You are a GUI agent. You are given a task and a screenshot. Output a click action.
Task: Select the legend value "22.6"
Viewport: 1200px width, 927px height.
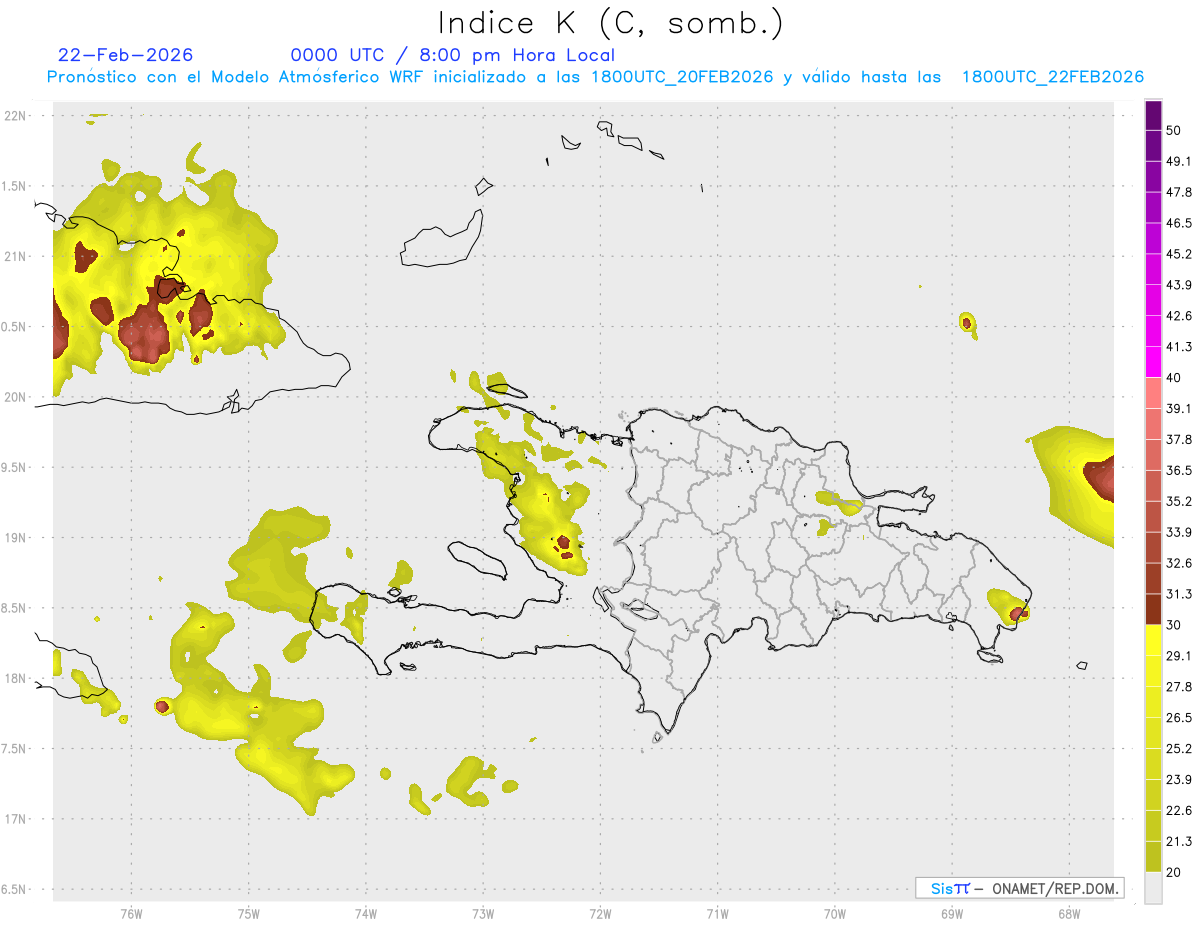(x=1180, y=811)
